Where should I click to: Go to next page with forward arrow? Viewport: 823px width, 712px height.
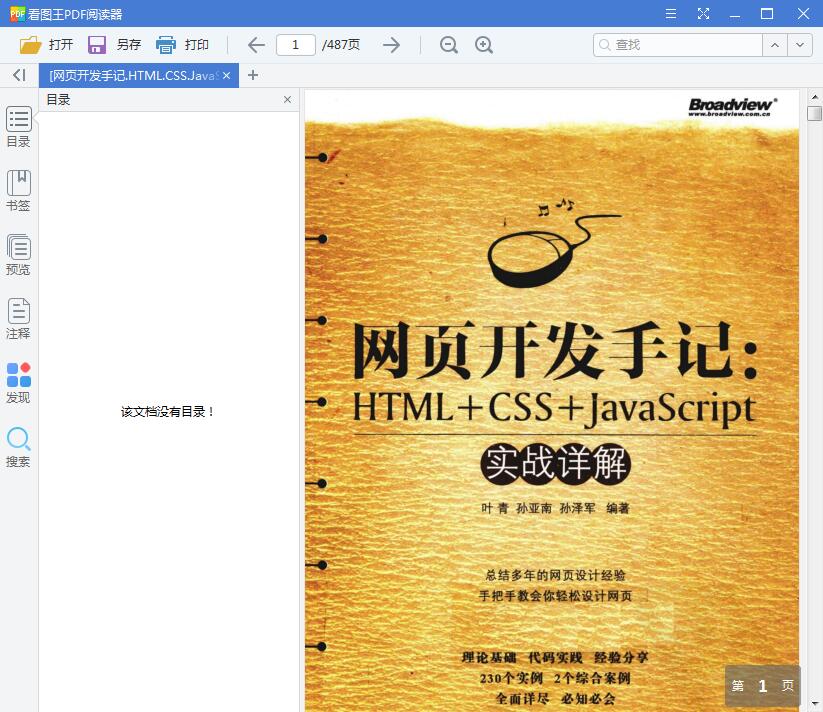click(391, 44)
